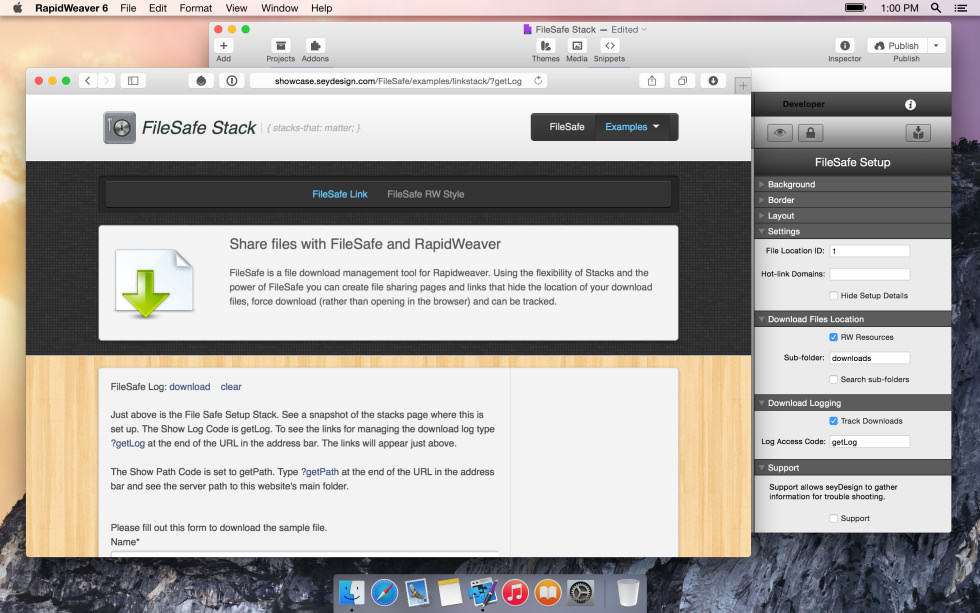Open the Window menu
Image resolution: width=980 pixels, height=613 pixels.
279,8
